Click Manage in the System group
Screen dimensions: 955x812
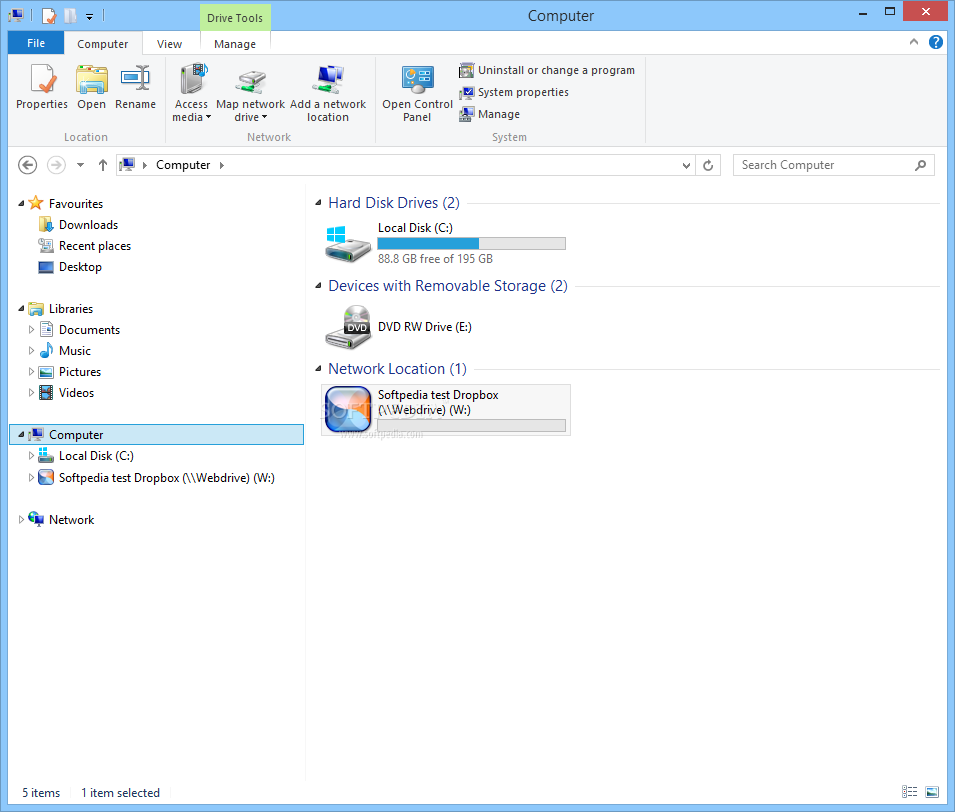click(x=490, y=114)
